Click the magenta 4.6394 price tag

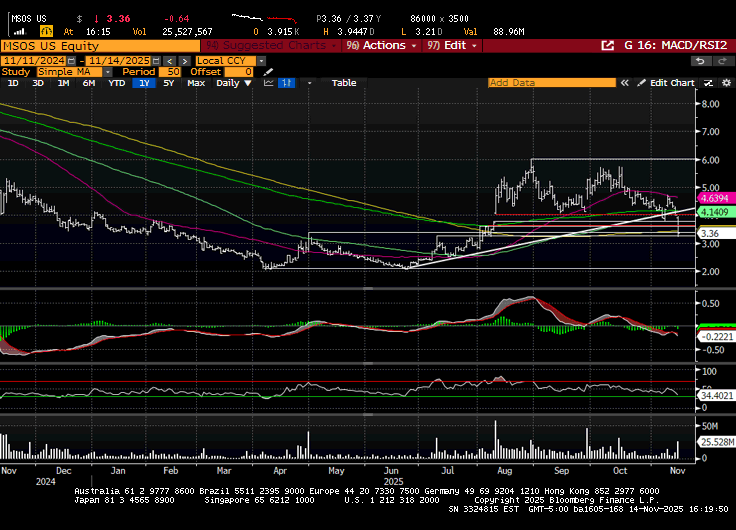(x=714, y=198)
